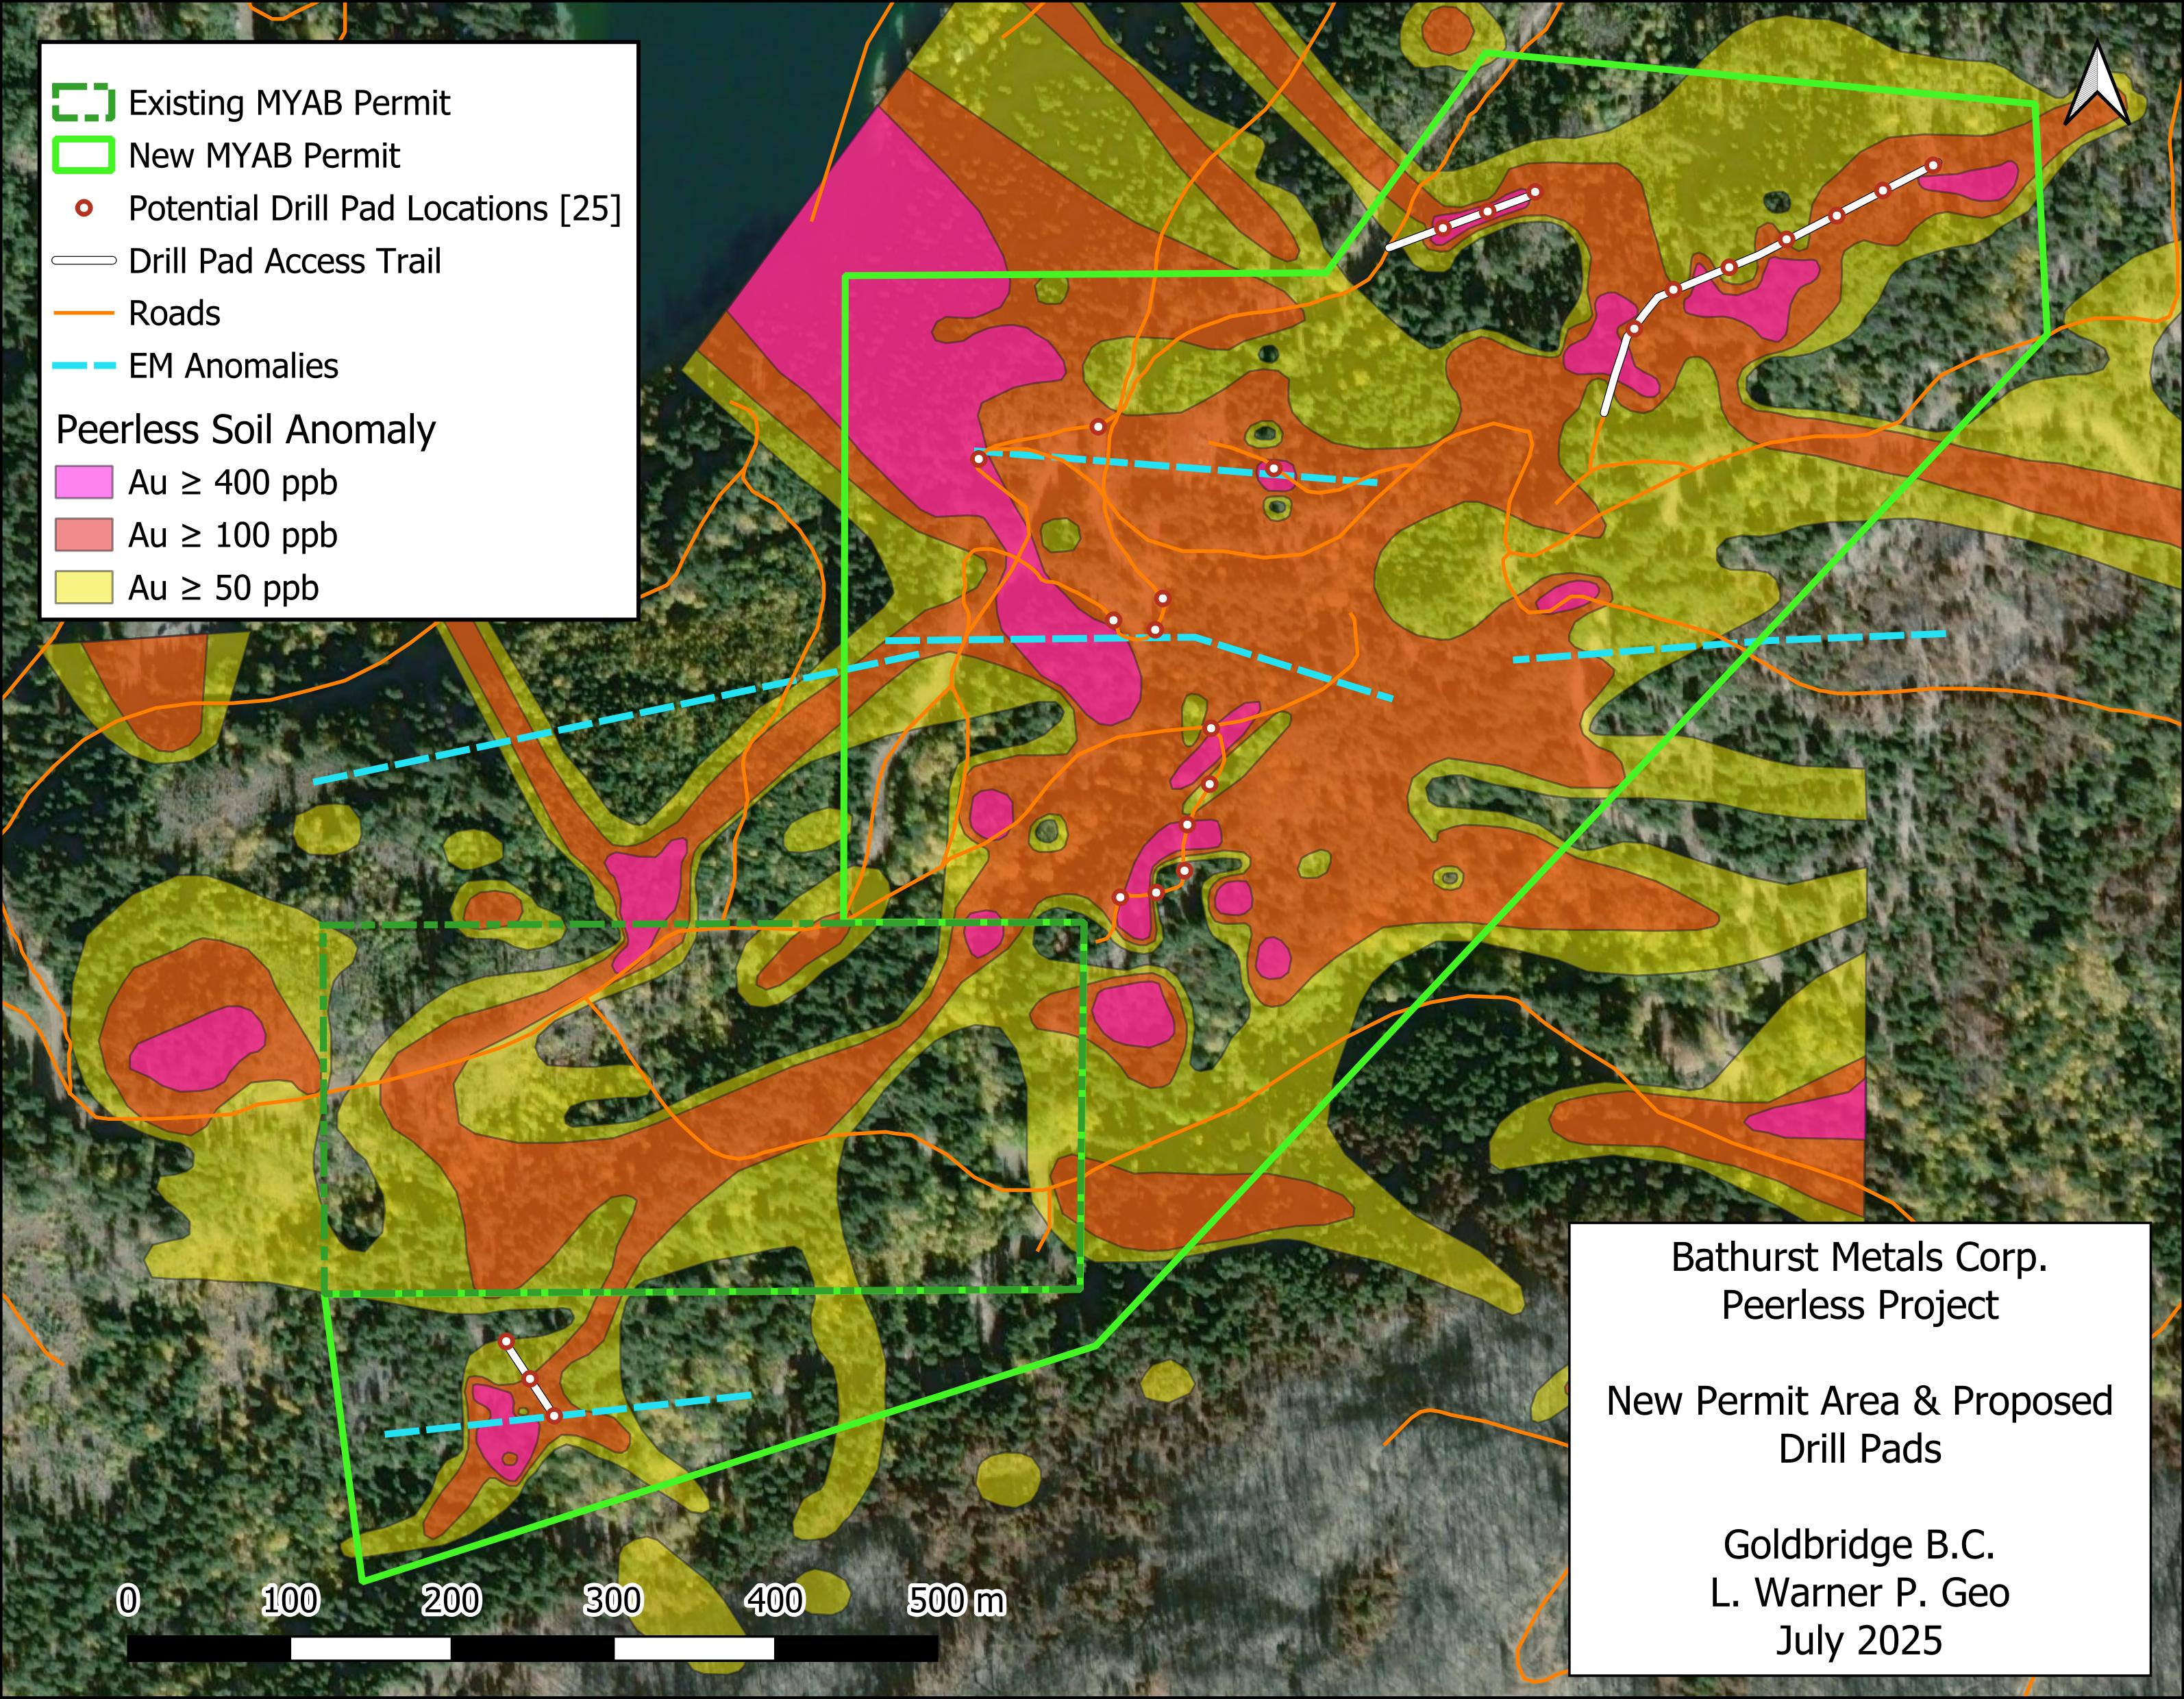The image size is (2184, 1699).
Task: Click the pink Au ≥ 400 ppb swatch
Action: click(x=84, y=482)
